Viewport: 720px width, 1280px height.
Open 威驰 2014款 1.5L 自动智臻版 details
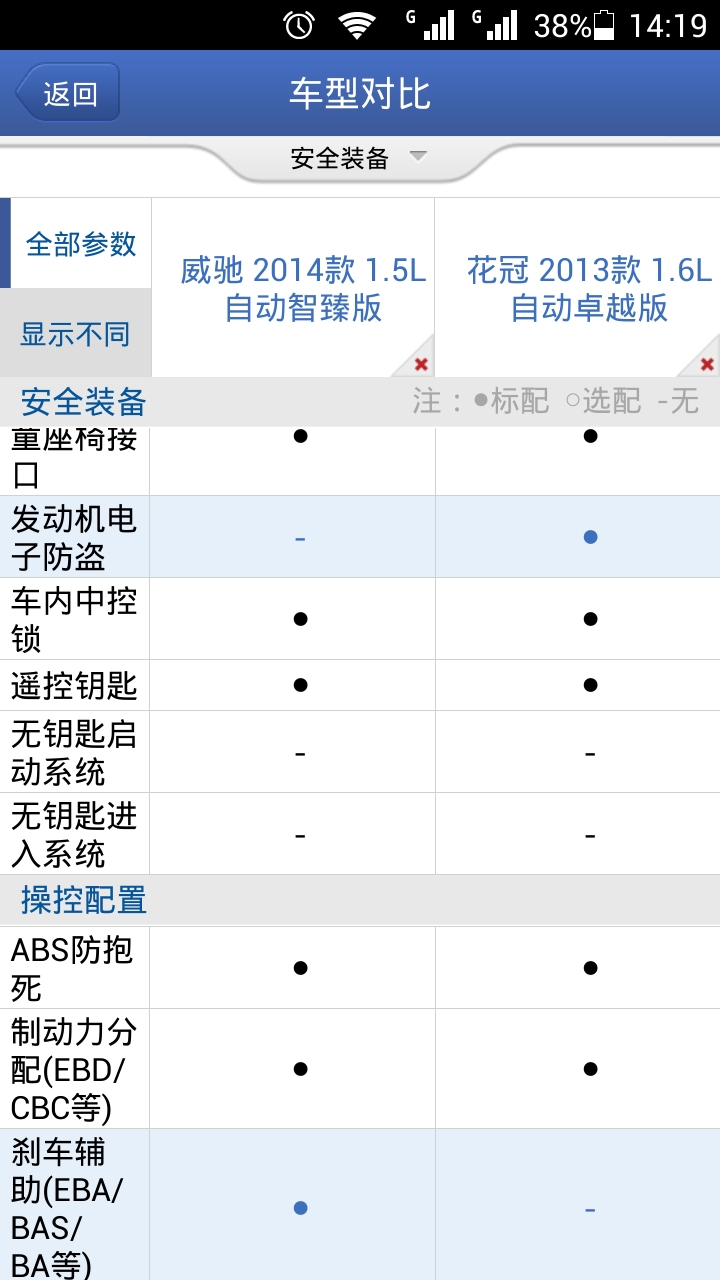(303, 288)
